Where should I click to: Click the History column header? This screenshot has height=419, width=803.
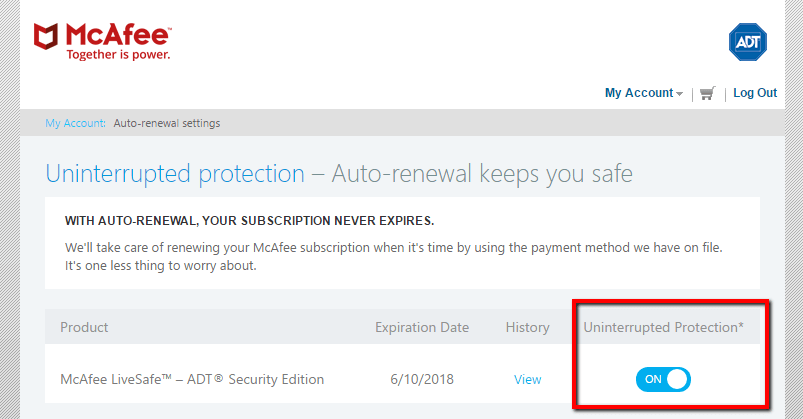(527, 327)
